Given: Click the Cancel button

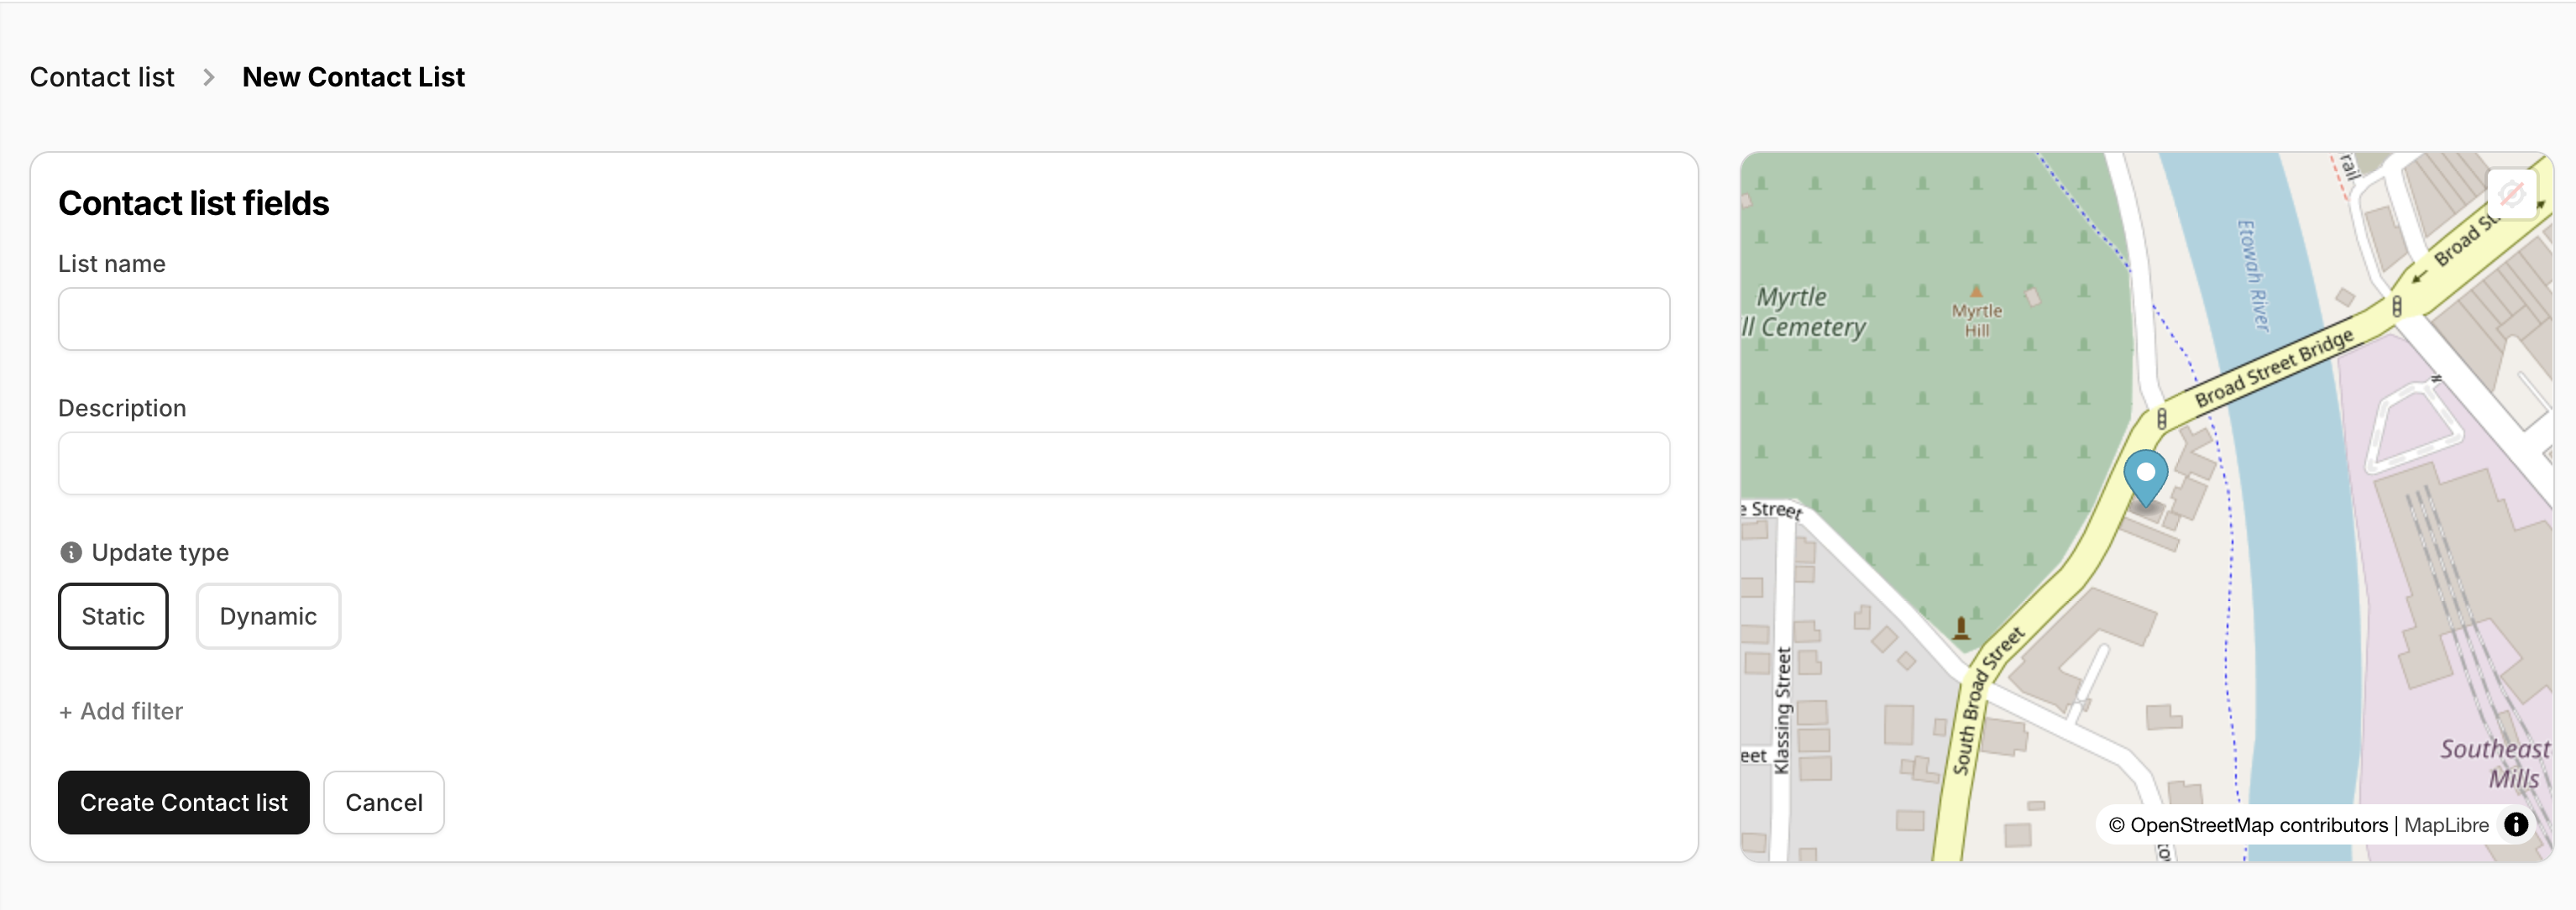Looking at the screenshot, I should click(383, 802).
